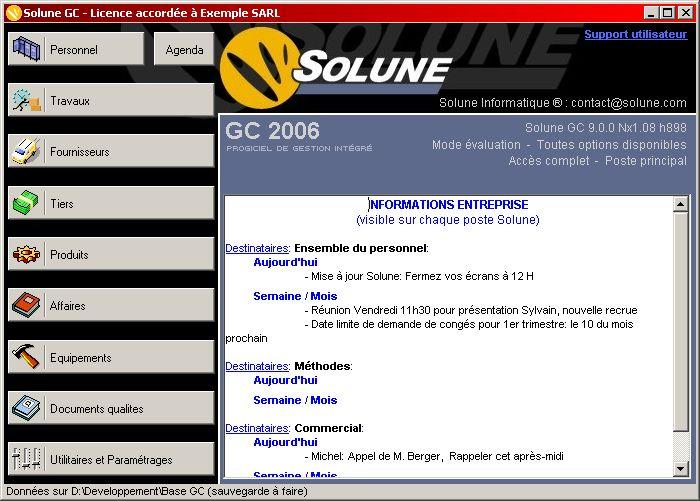700x501 pixels.
Task: Open the Affaires module
Action: [x=111, y=306]
